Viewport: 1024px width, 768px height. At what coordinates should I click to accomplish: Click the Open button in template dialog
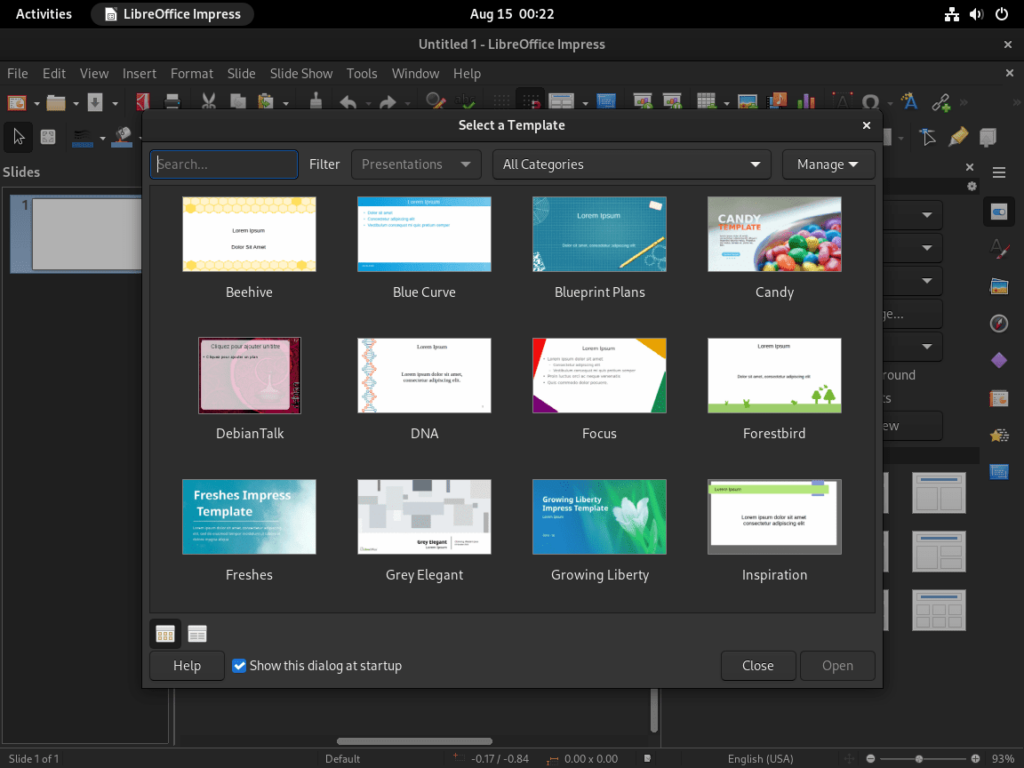pos(837,665)
